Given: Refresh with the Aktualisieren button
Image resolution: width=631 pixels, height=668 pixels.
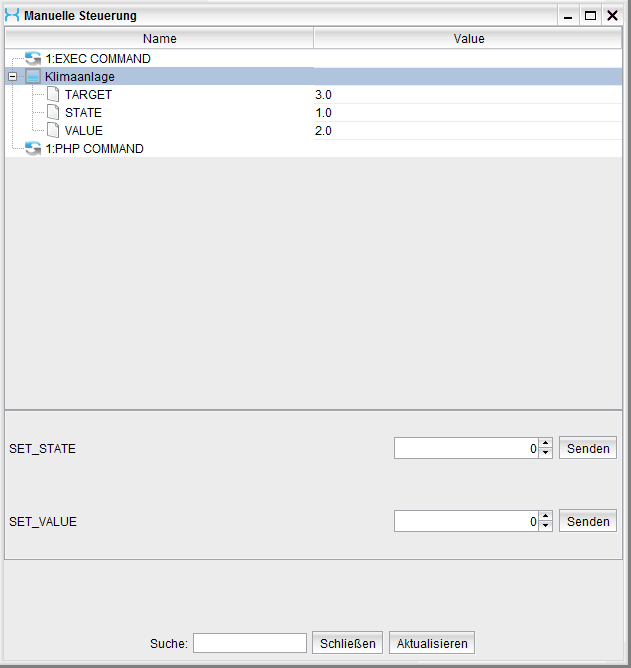Looking at the screenshot, I should click(x=432, y=643).
